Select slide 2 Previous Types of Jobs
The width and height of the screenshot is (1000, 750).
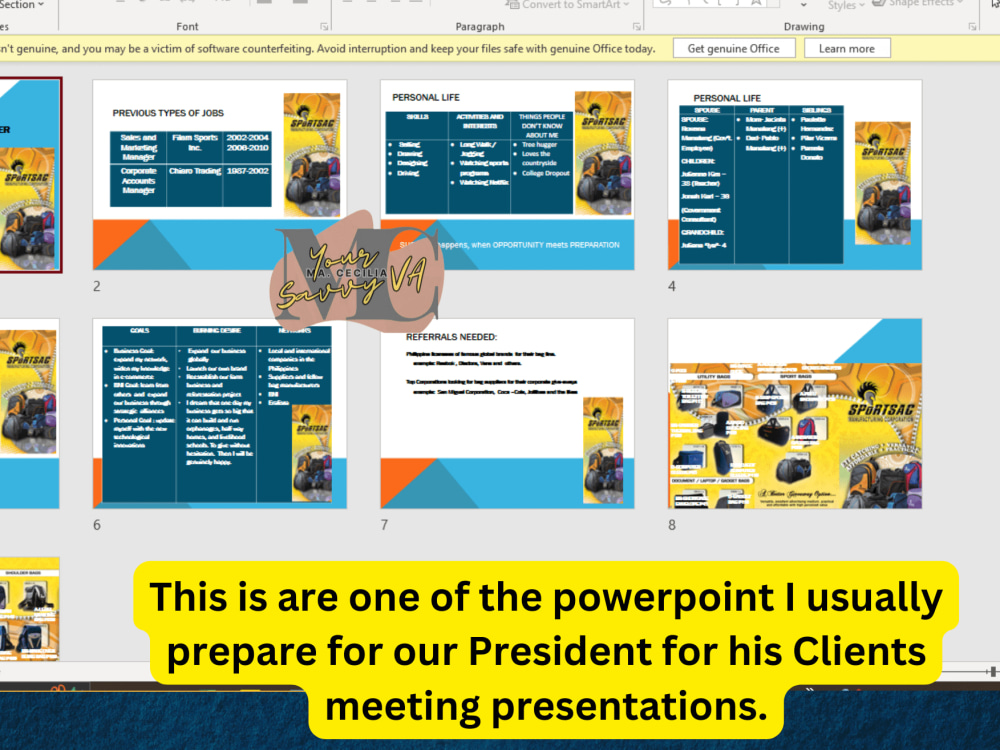220,175
